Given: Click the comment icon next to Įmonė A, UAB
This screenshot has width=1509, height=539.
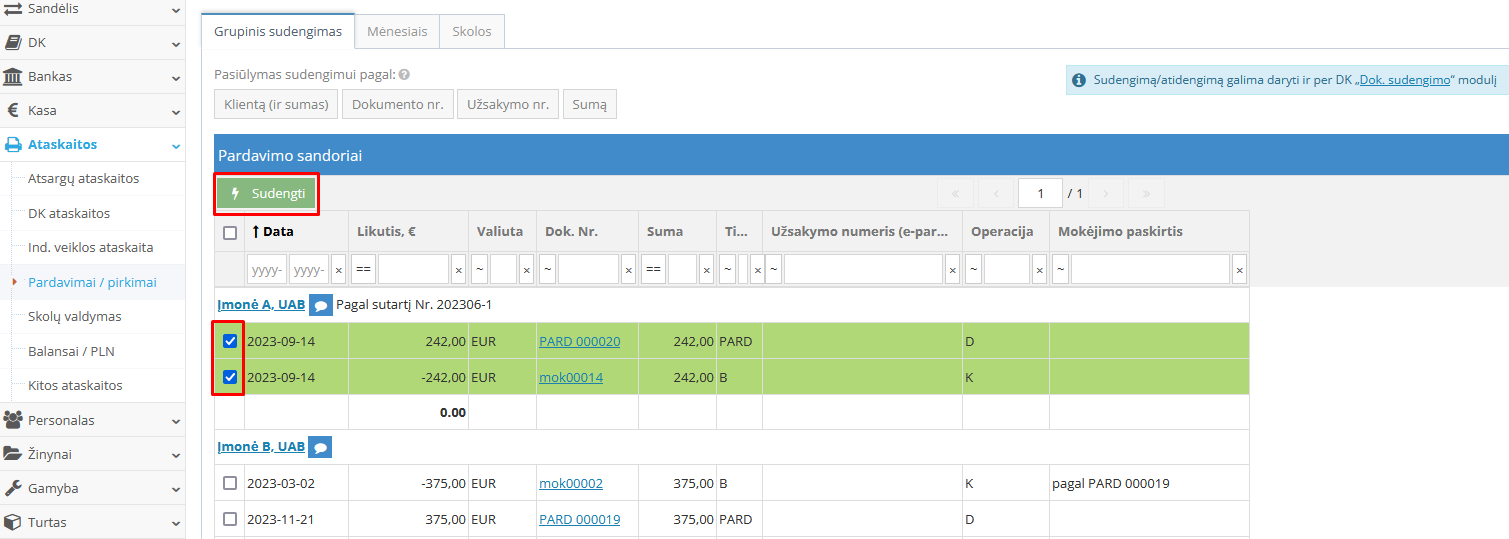Looking at the screenshot, I should (x=320, y=305).
